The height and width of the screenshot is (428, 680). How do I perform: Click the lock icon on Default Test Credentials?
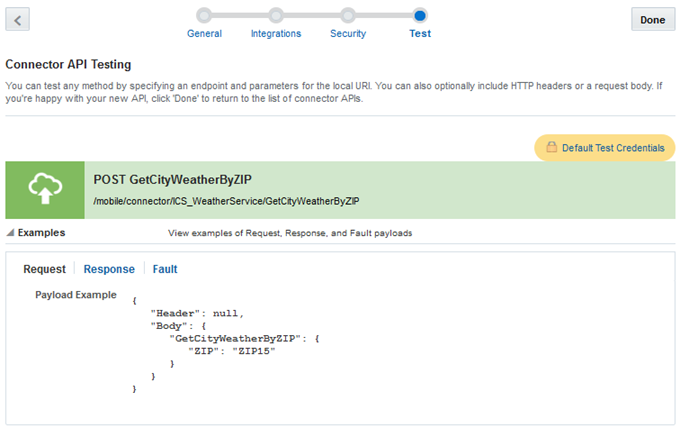(551, 148)
